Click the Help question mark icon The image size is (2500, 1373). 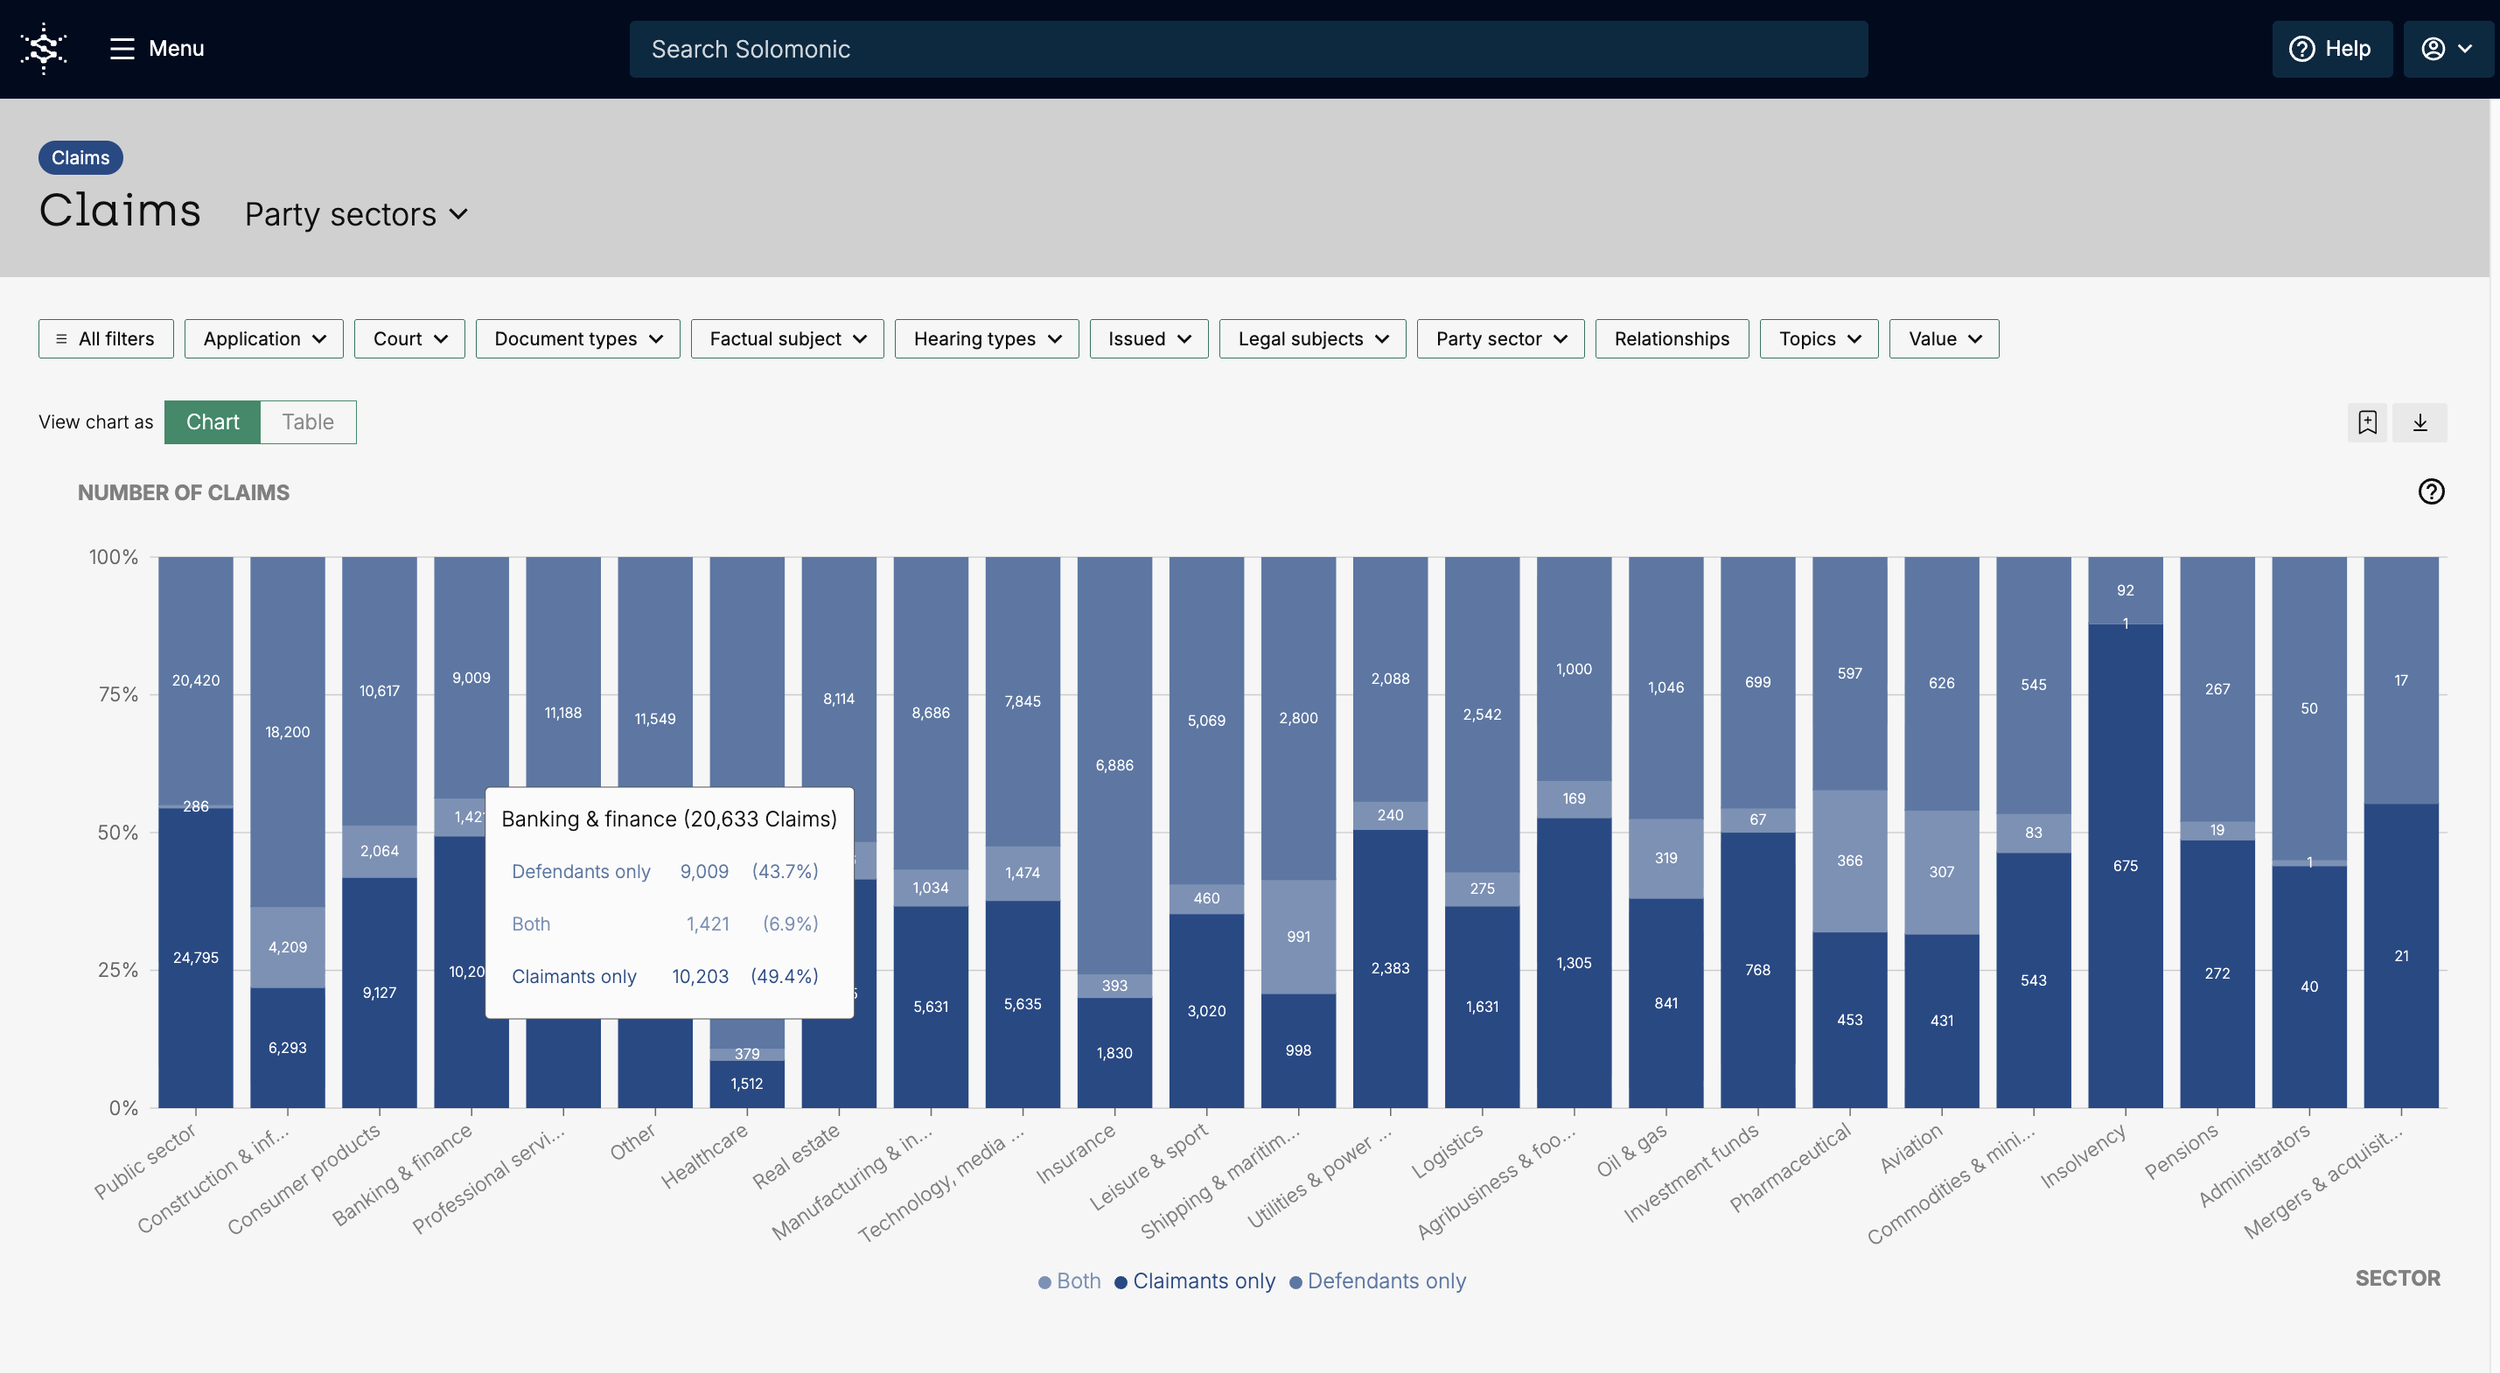(2302, 48)
